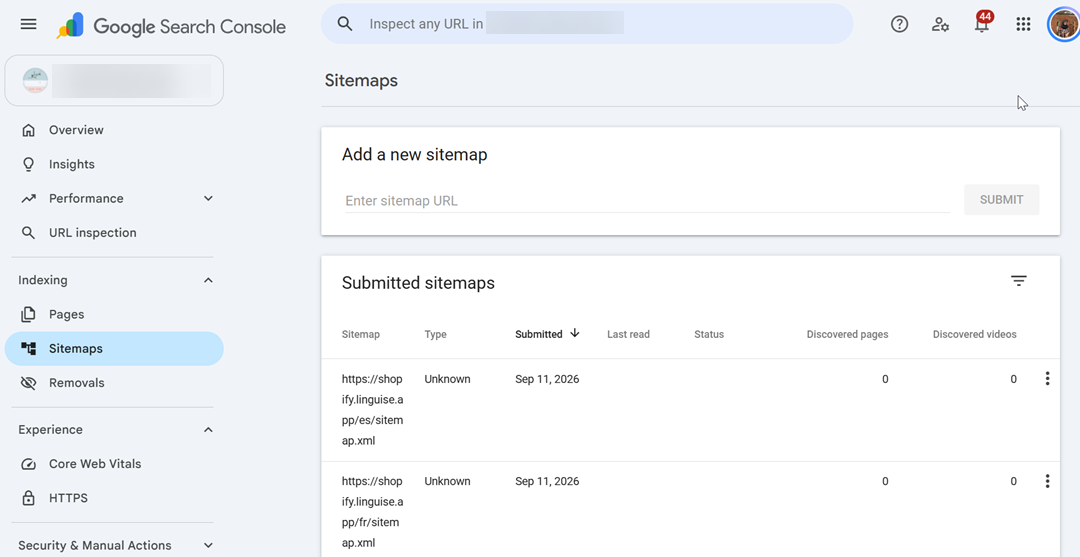Open users and permissions settings icon

click(940, 24)
